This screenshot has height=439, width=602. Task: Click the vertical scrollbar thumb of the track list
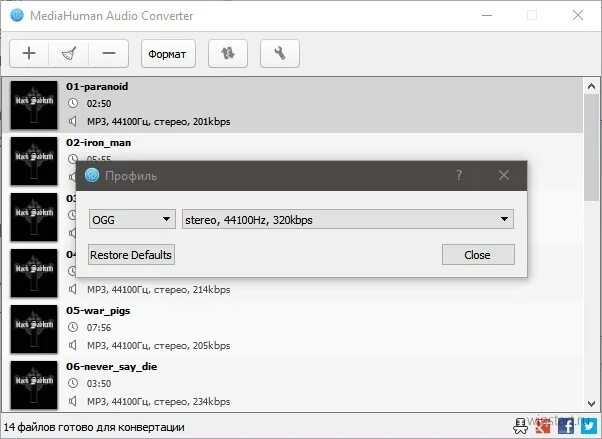[591, 147]
